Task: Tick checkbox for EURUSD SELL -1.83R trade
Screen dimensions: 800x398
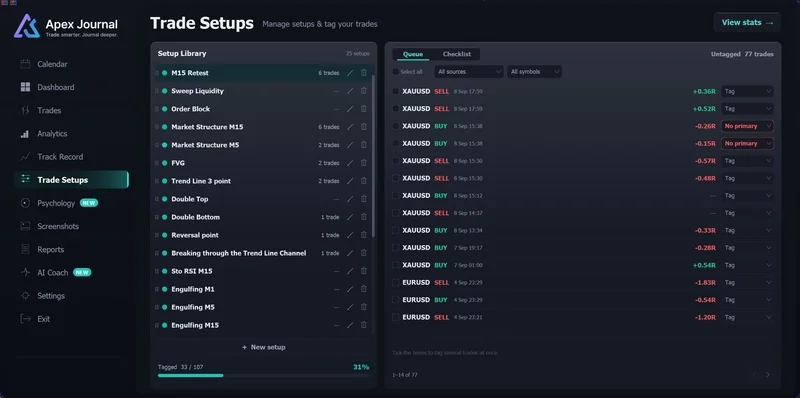Action: [395, 282]
